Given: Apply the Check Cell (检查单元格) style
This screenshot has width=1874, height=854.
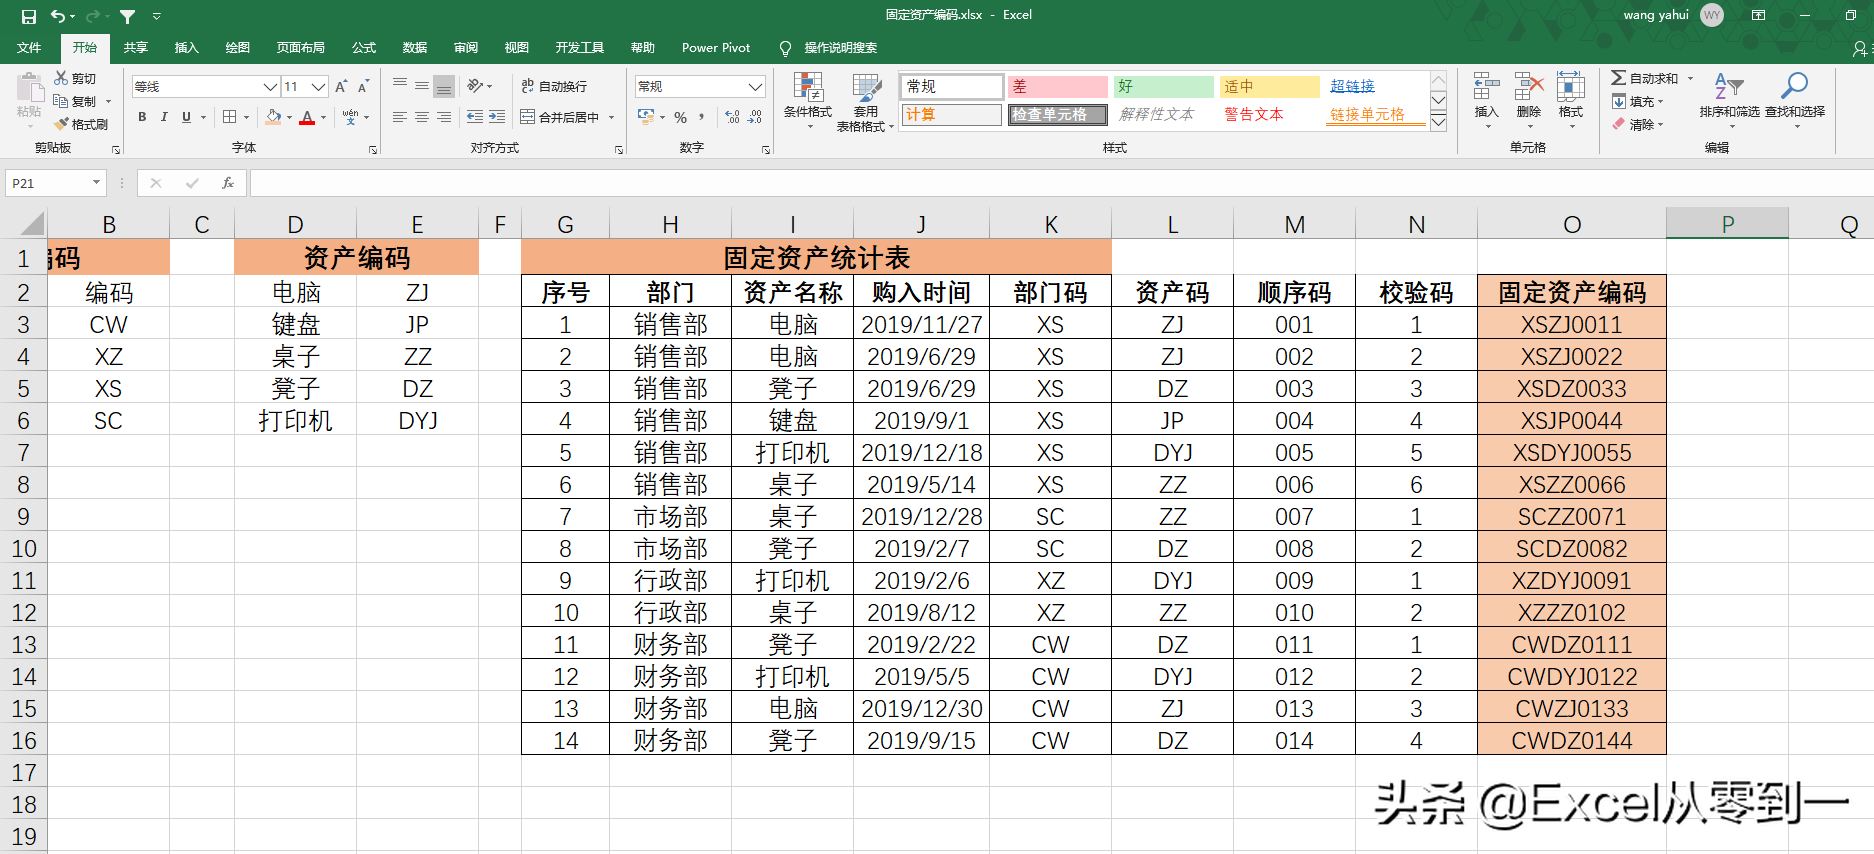Looking at the screenshot, I should click(1057, 115).
